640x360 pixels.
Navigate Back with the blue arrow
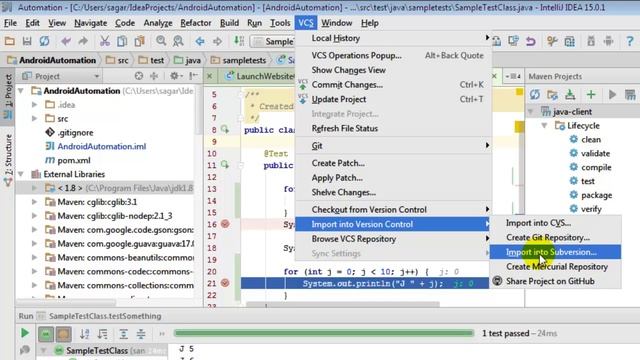click(200, 41)
